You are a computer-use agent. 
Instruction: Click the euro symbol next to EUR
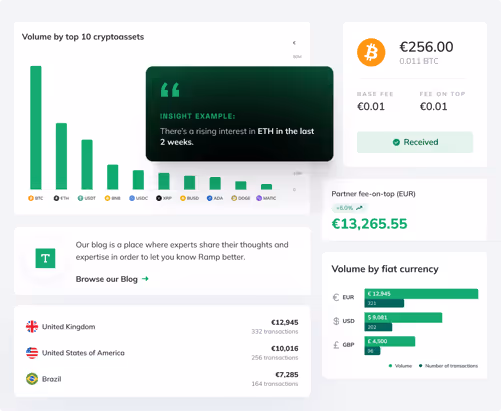click(336, 297)
